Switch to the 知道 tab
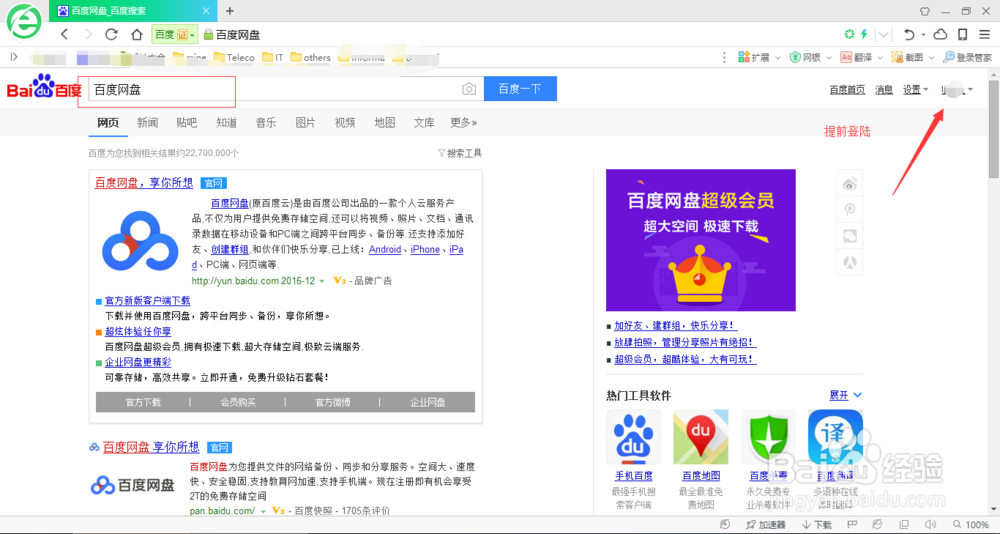Image resolution: width=1000 pixels, height=534 pixels. (x=226, y=122)
